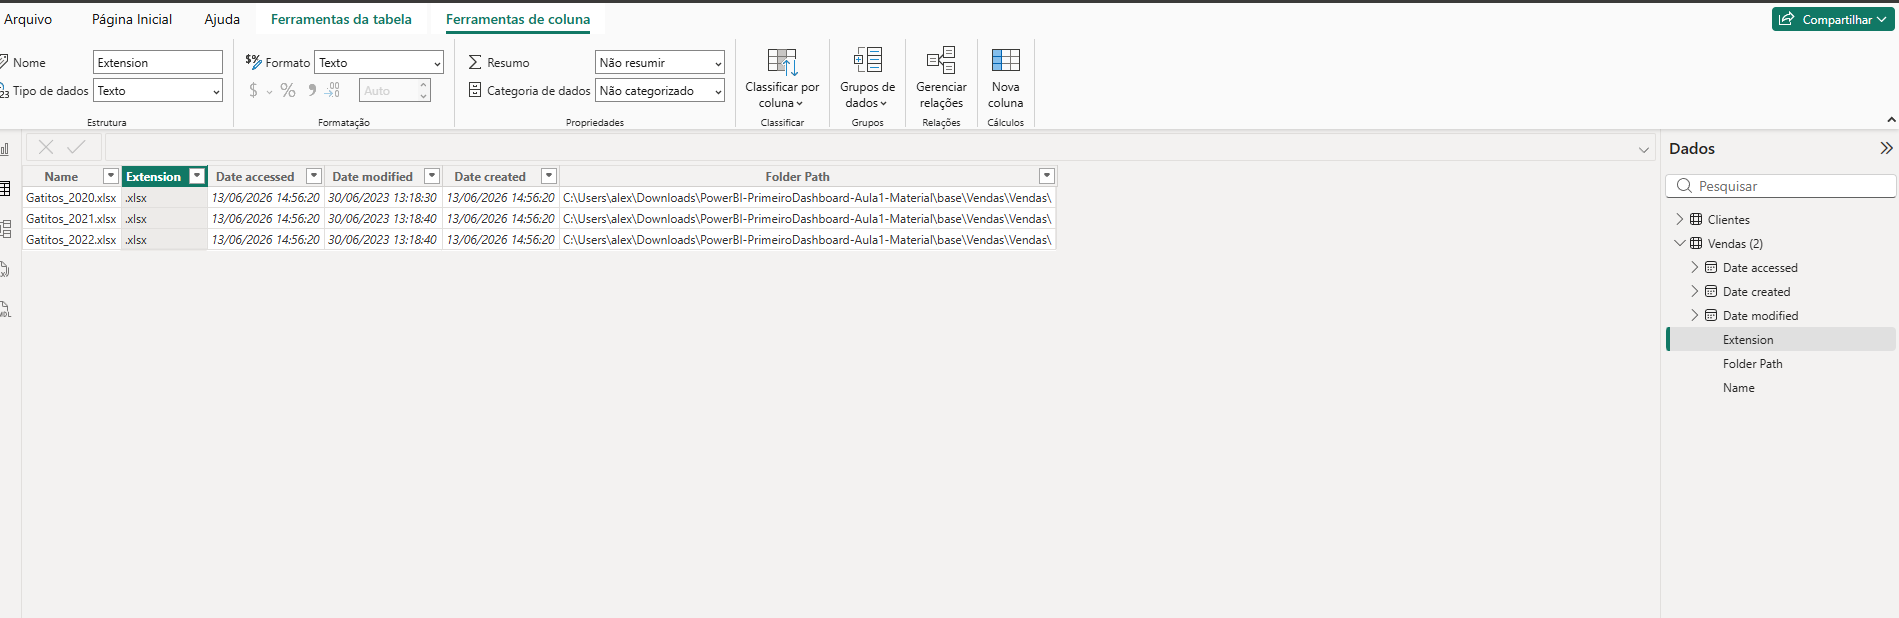1899x618 pixels.
Task: Expand the Date created field hierarchy
Action: (1694, 291)
